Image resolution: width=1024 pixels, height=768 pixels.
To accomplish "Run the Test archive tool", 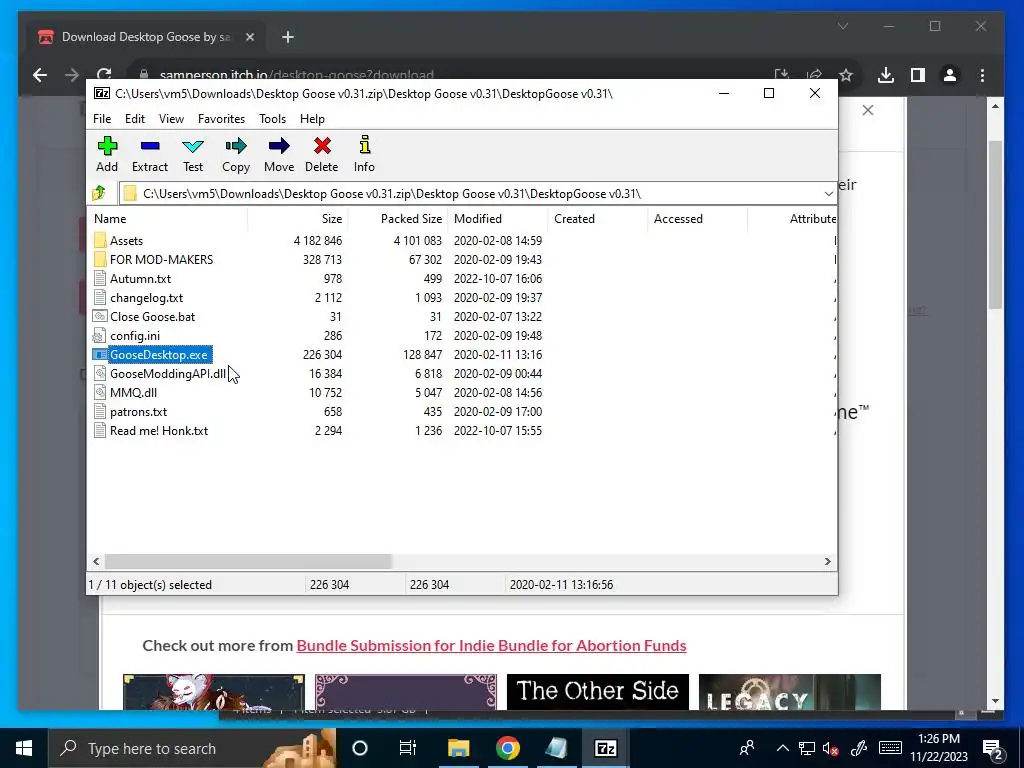I will [193, 146].
